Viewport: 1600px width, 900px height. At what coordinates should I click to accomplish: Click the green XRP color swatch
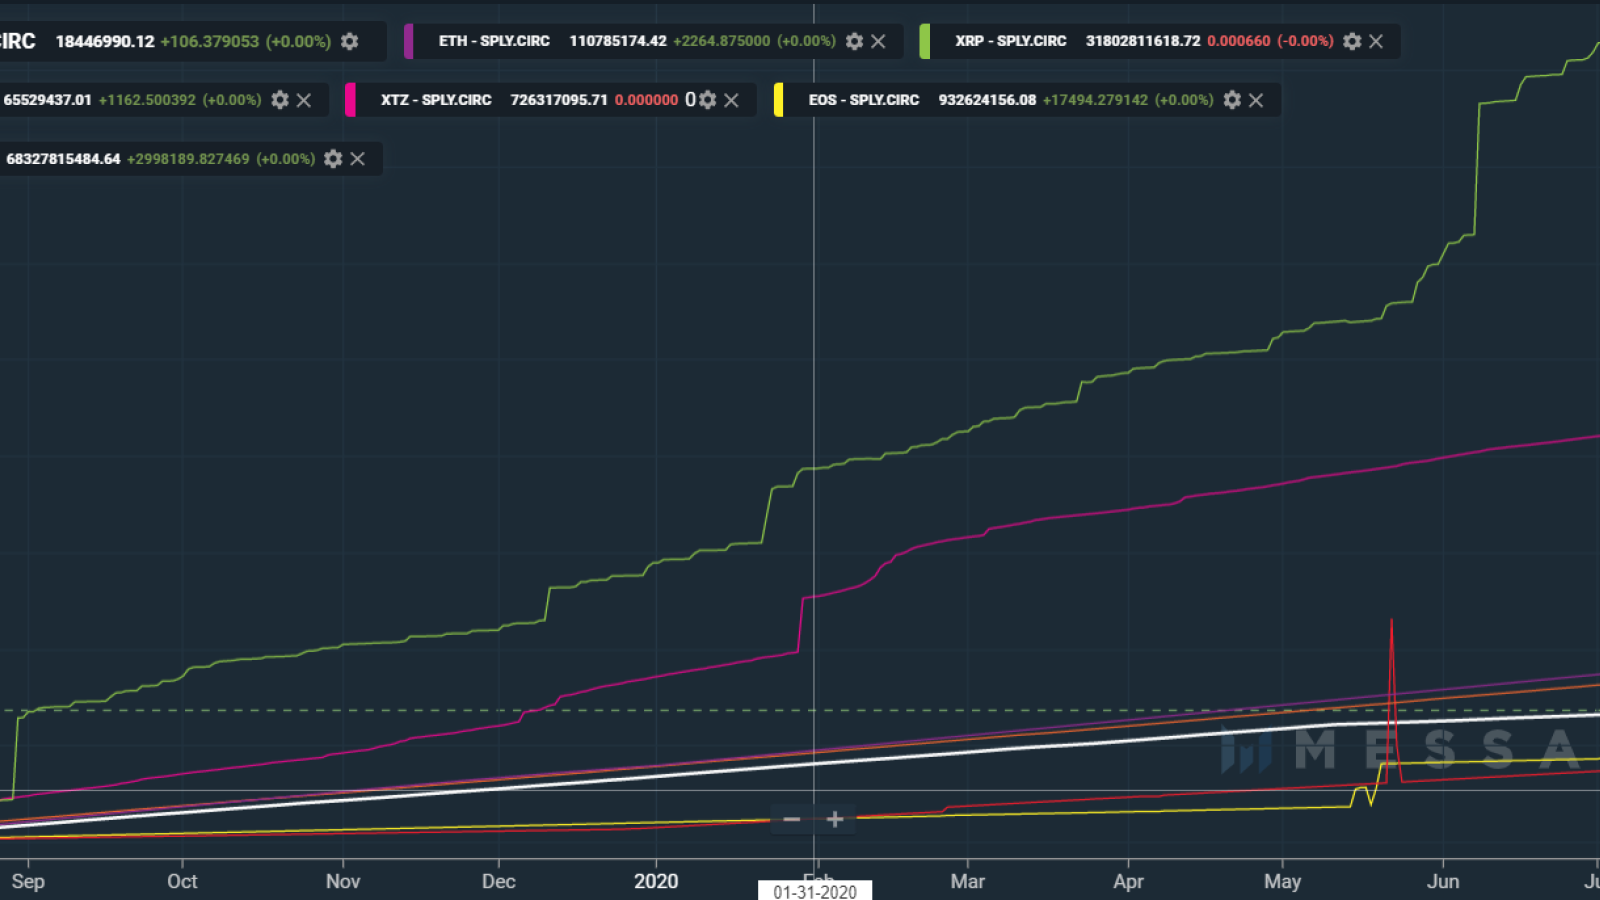924,41
